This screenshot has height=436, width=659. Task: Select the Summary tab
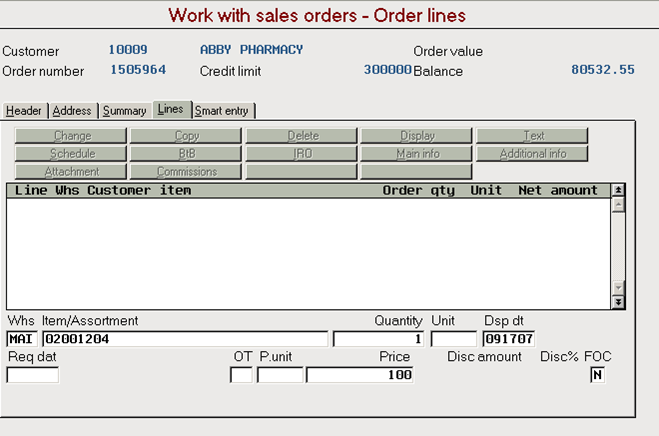click(x=125, y=111)
